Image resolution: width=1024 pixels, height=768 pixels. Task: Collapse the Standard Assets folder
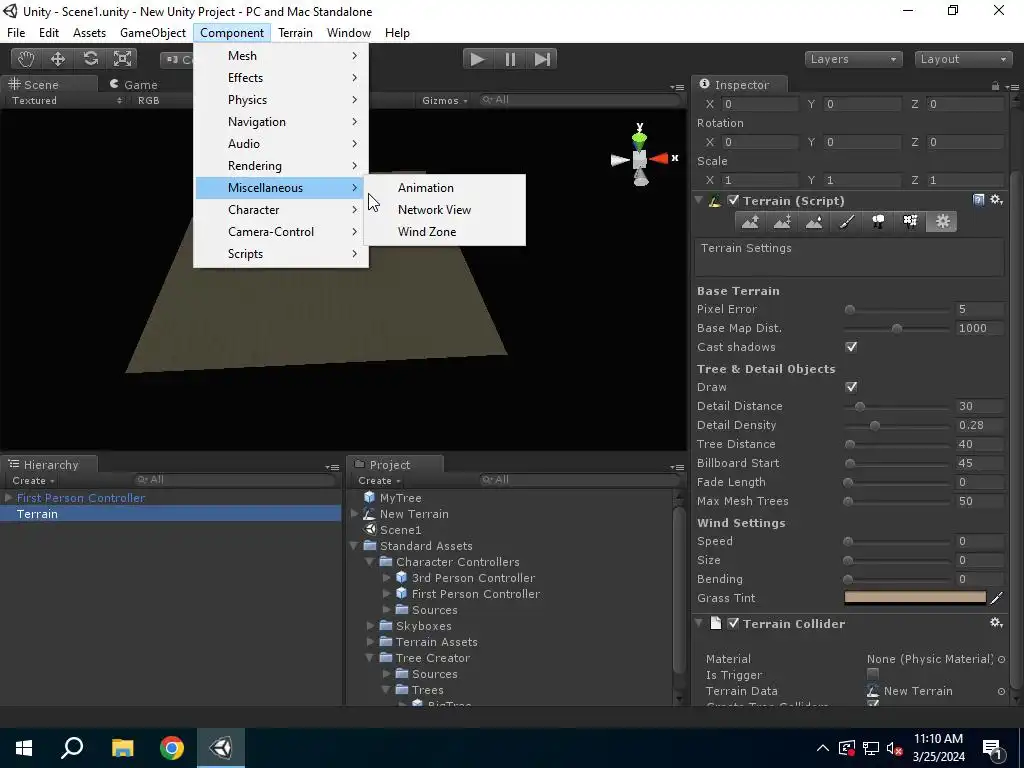click(x=355, y=546)
